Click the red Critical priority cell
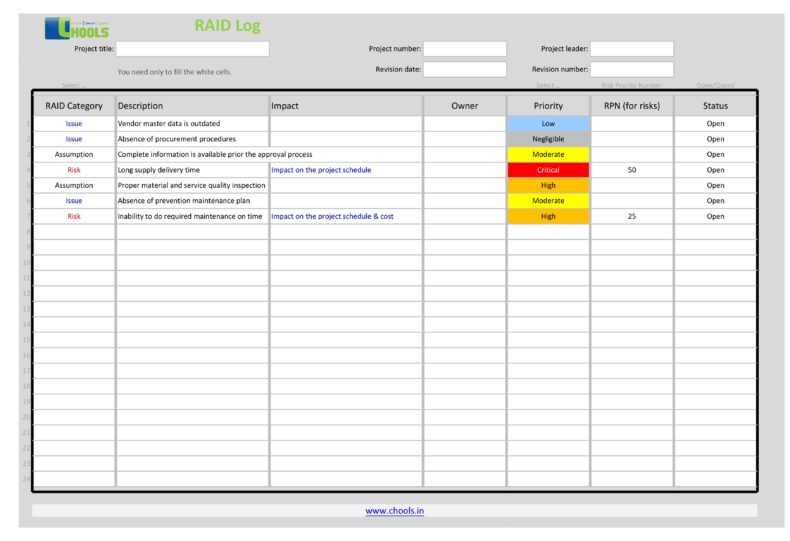This screenshot has height=541, width=790. [548, 170]
